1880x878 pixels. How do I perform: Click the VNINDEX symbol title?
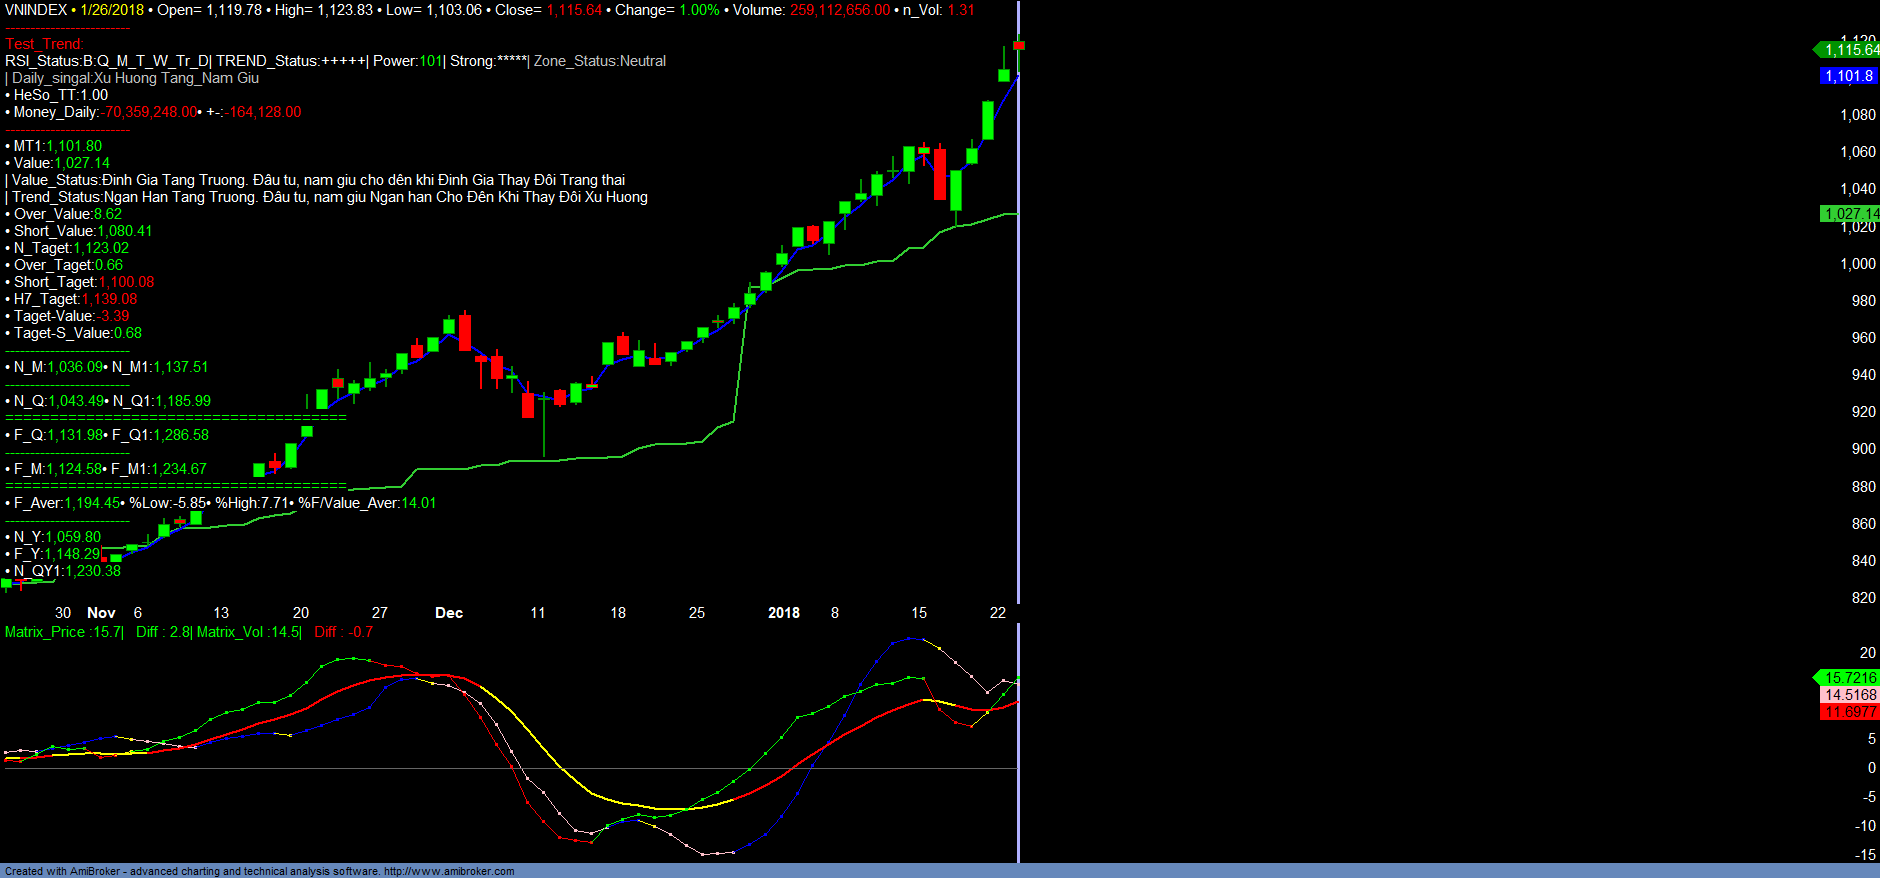click(36, 10)
